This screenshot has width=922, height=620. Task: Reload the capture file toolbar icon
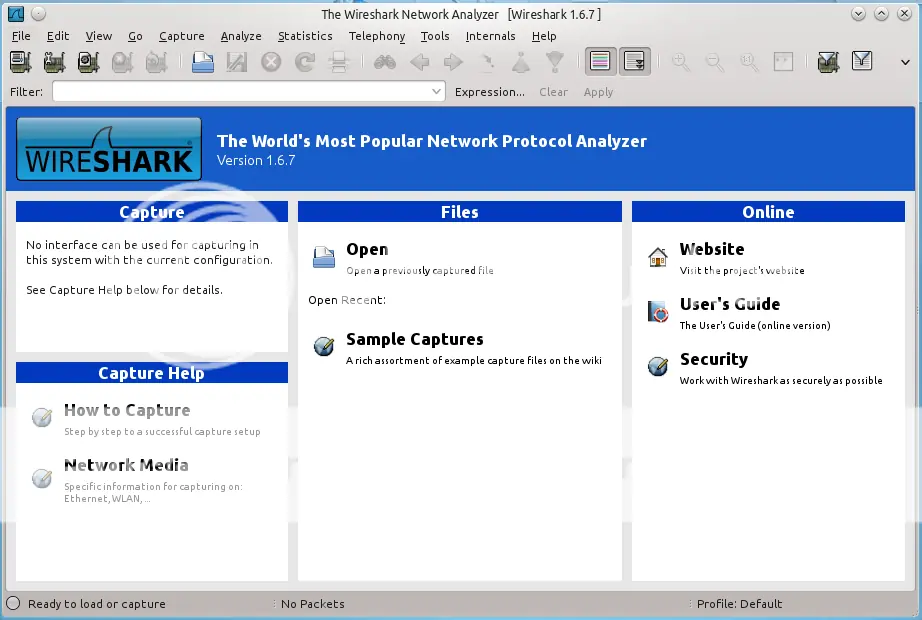click(x=305, y=62)
